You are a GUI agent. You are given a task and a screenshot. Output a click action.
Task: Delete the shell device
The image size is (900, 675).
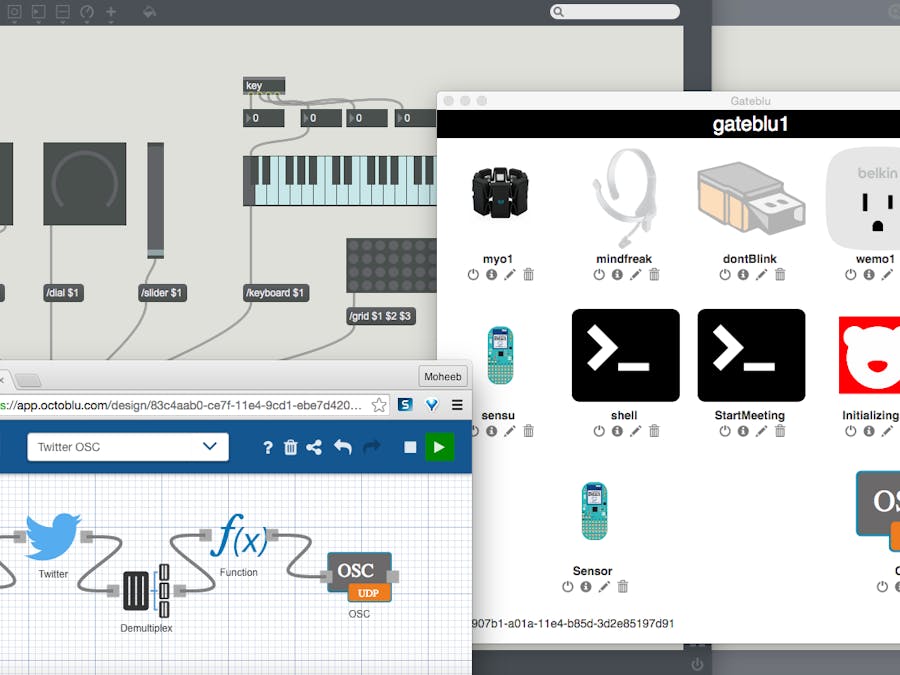point(654,431)
